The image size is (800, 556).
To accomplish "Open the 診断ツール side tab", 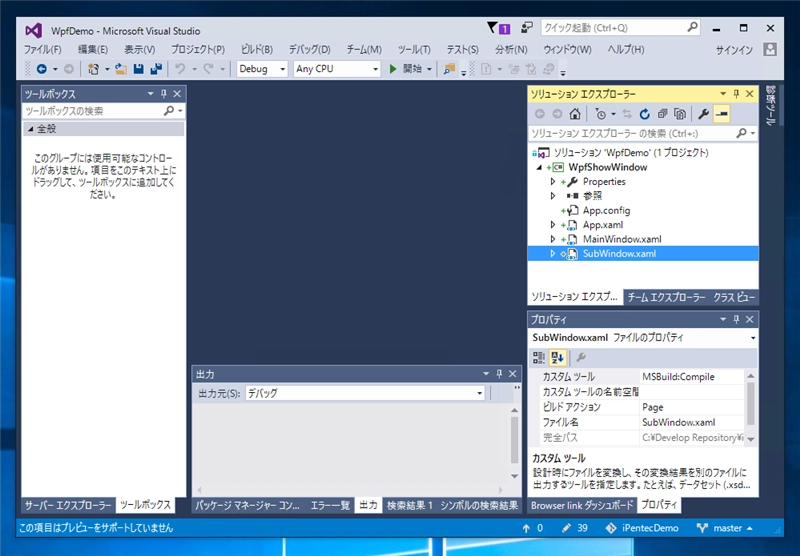I will (770, 106).
